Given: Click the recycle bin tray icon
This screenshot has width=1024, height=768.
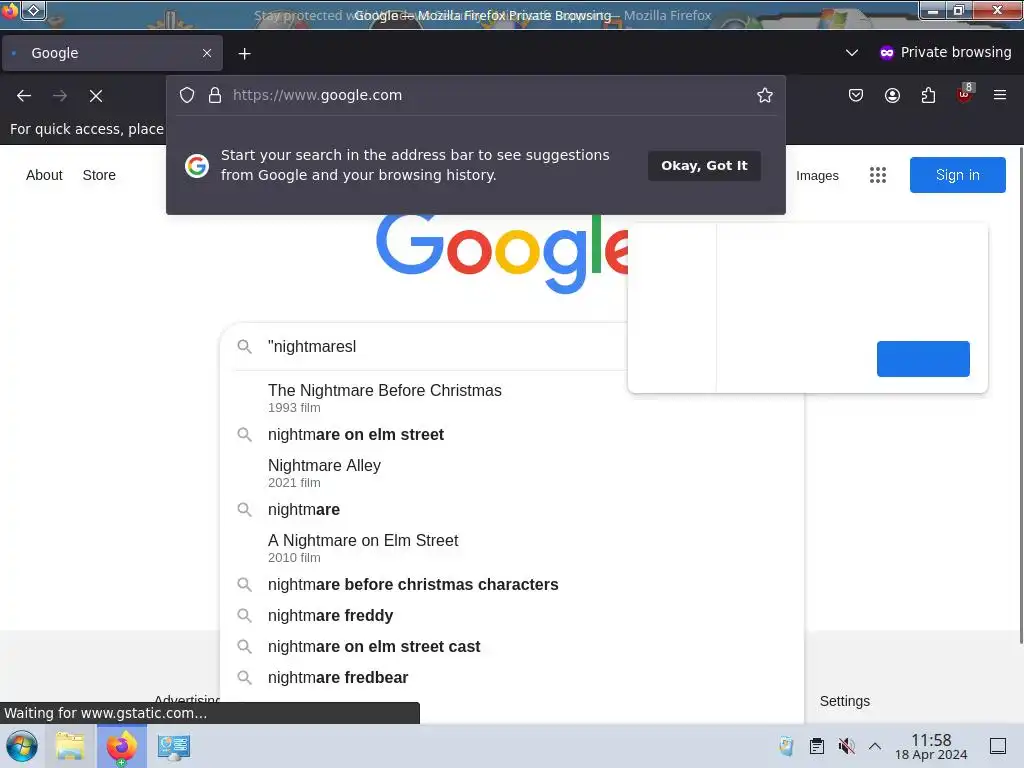Looking at the screenshot, I should click(x=786, y=746).
